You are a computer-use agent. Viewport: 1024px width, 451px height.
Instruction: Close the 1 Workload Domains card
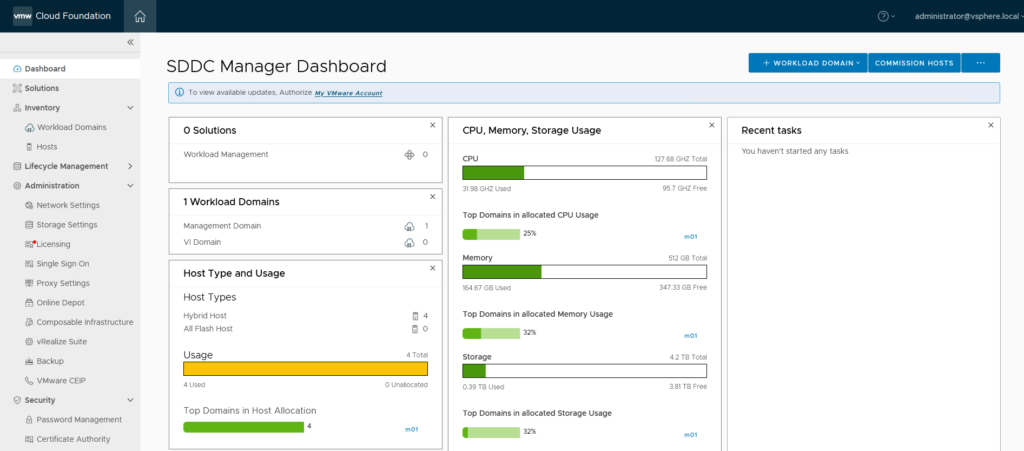pos(432,196)
